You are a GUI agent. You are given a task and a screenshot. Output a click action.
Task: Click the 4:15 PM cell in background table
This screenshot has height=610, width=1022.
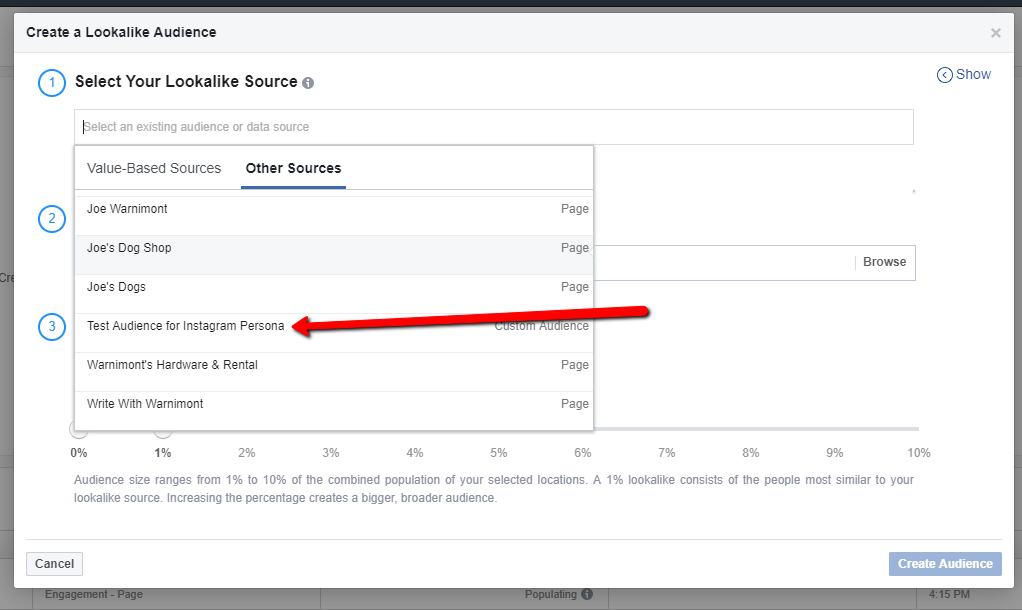[949, 594]
